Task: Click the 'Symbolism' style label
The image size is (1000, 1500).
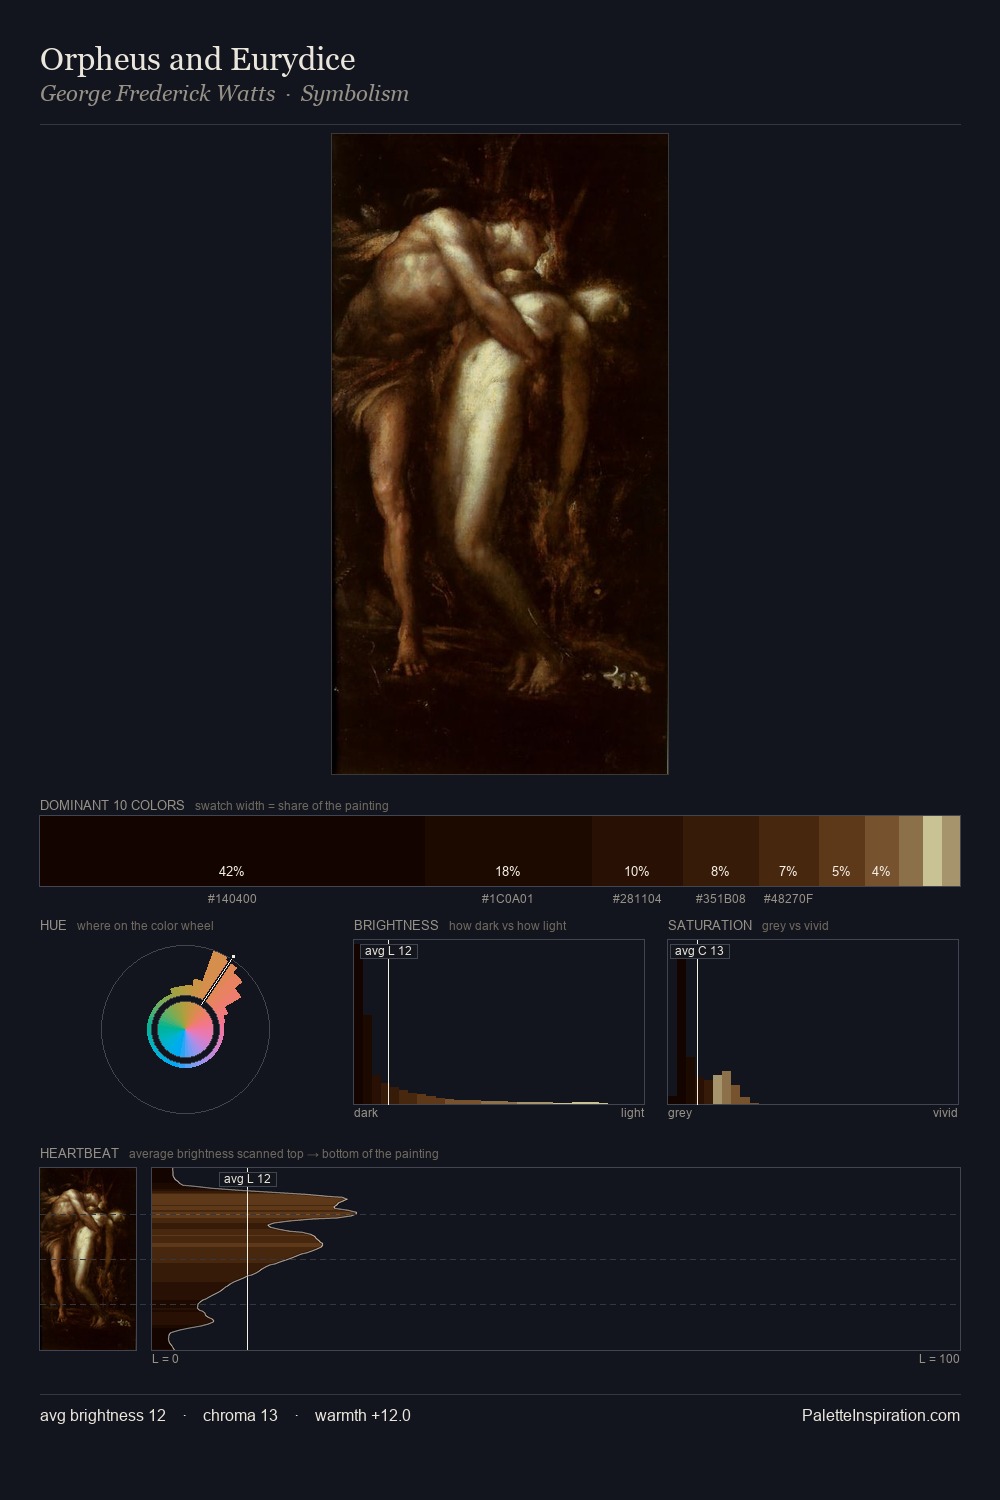Action: 355,93
